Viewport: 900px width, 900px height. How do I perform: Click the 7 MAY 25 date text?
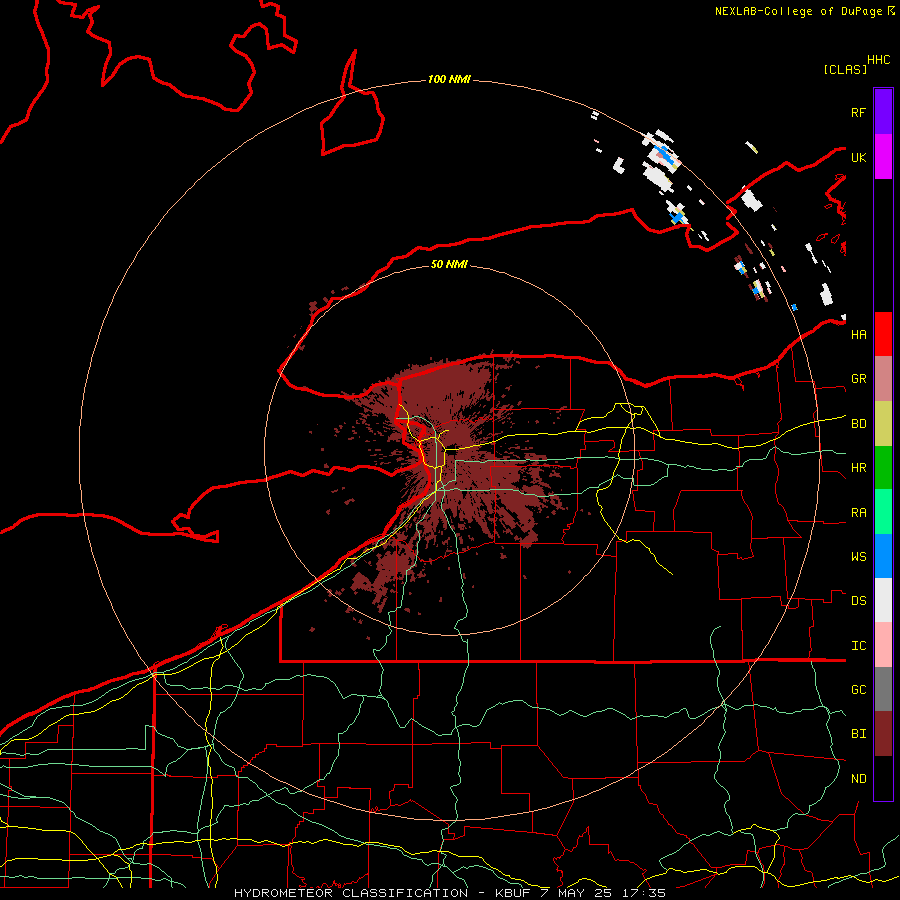pyautogui.click(x=576, y=893)
